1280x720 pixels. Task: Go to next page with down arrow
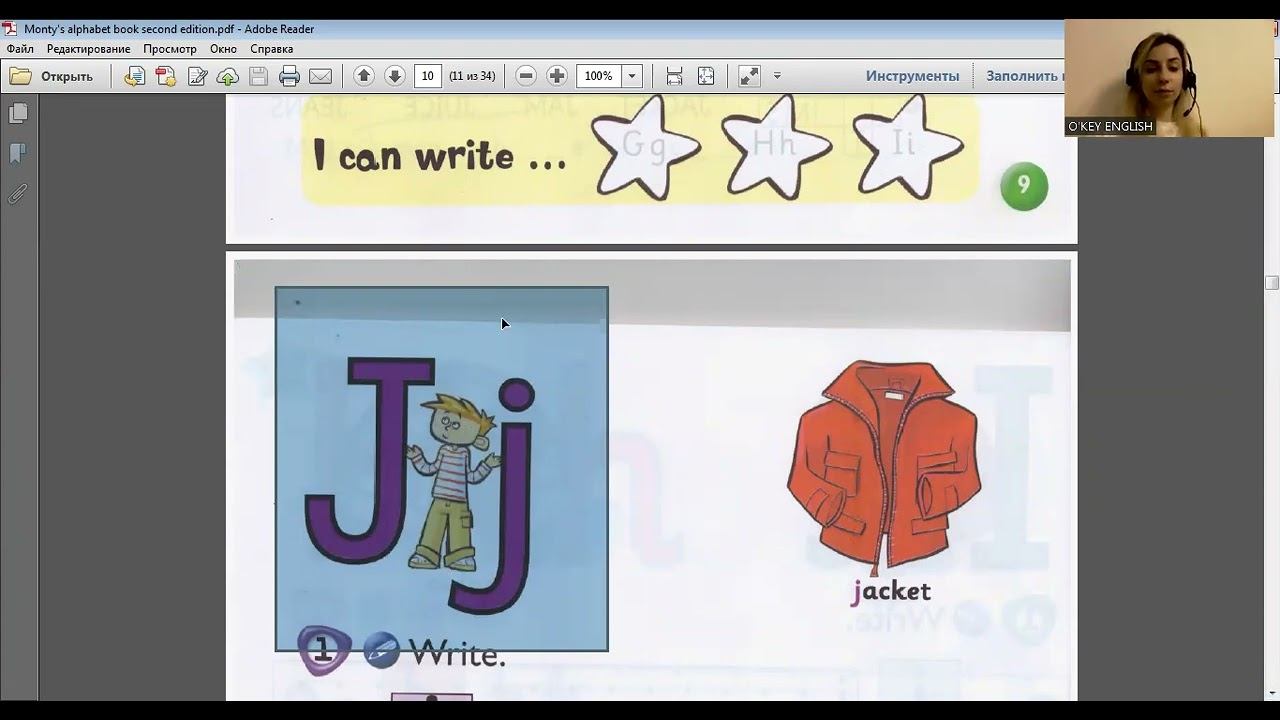click(395, 76)
